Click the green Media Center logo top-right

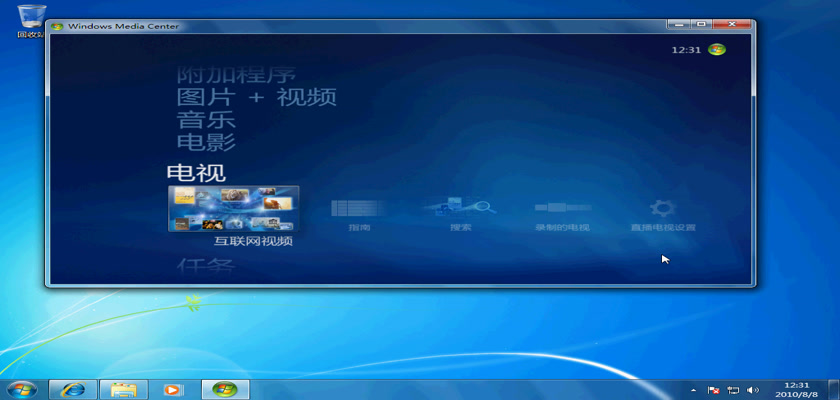(x=716, y=49)
